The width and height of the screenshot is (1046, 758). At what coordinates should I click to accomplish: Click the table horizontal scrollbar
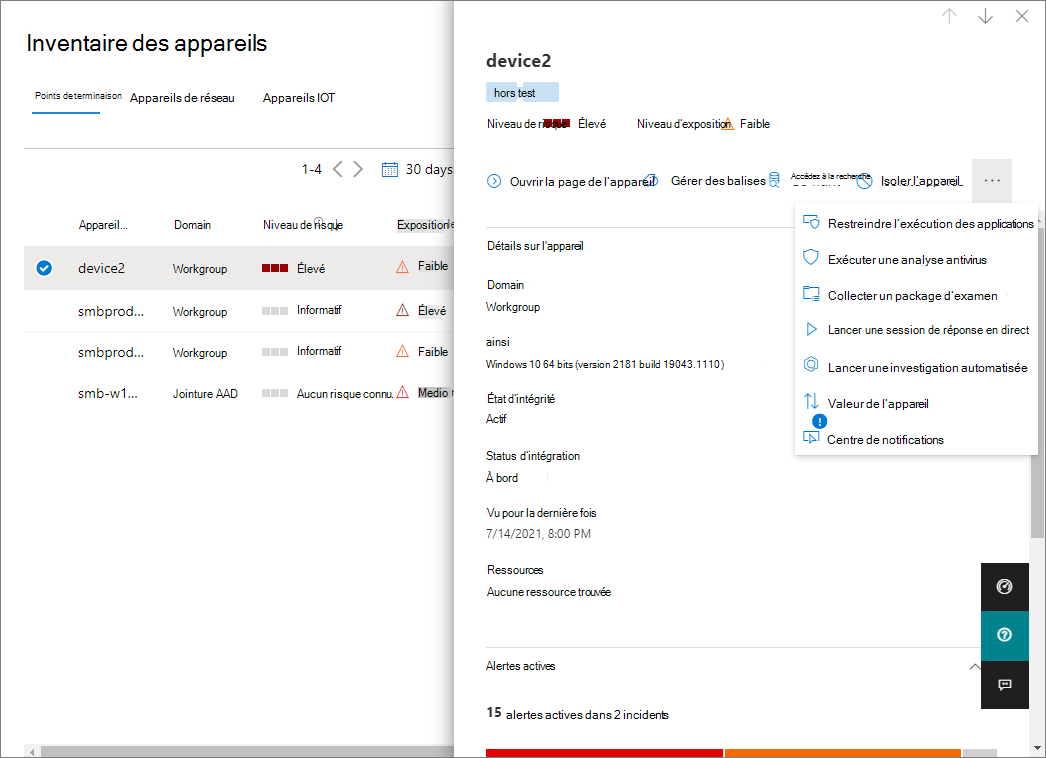pos(247,752)
